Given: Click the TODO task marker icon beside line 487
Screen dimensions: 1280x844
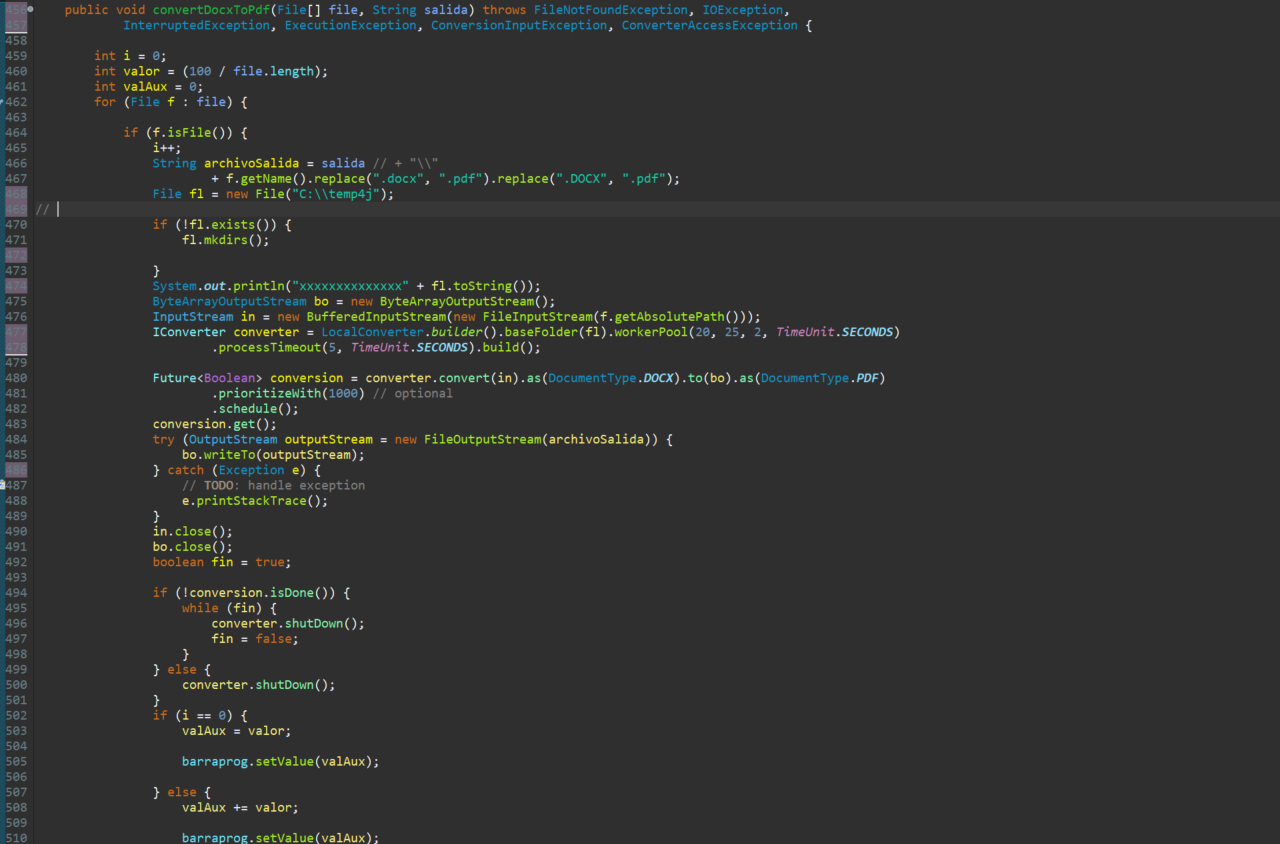Looking at the screenshot, I should click(x=4, y=485).
